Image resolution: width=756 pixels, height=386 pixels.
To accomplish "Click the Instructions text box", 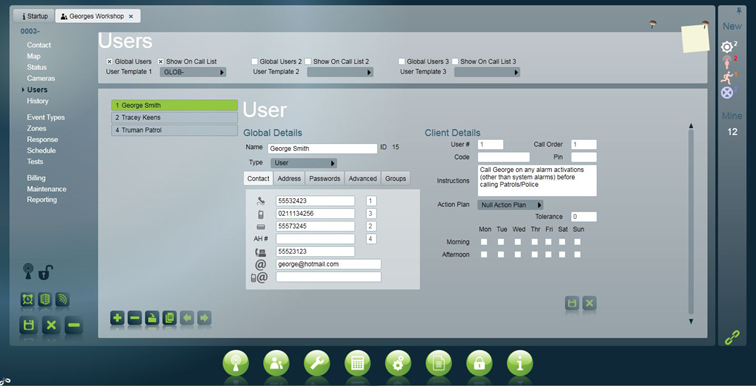I will (x=537, y=181).
